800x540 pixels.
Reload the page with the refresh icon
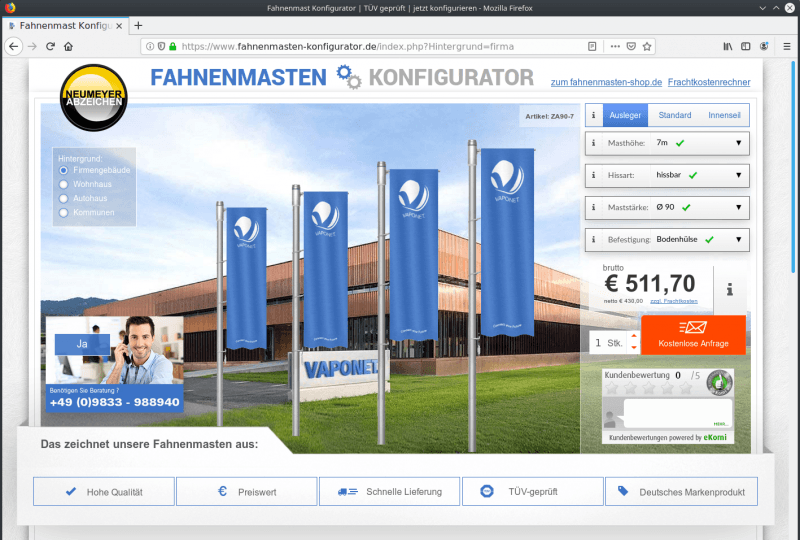pos(50,46)
